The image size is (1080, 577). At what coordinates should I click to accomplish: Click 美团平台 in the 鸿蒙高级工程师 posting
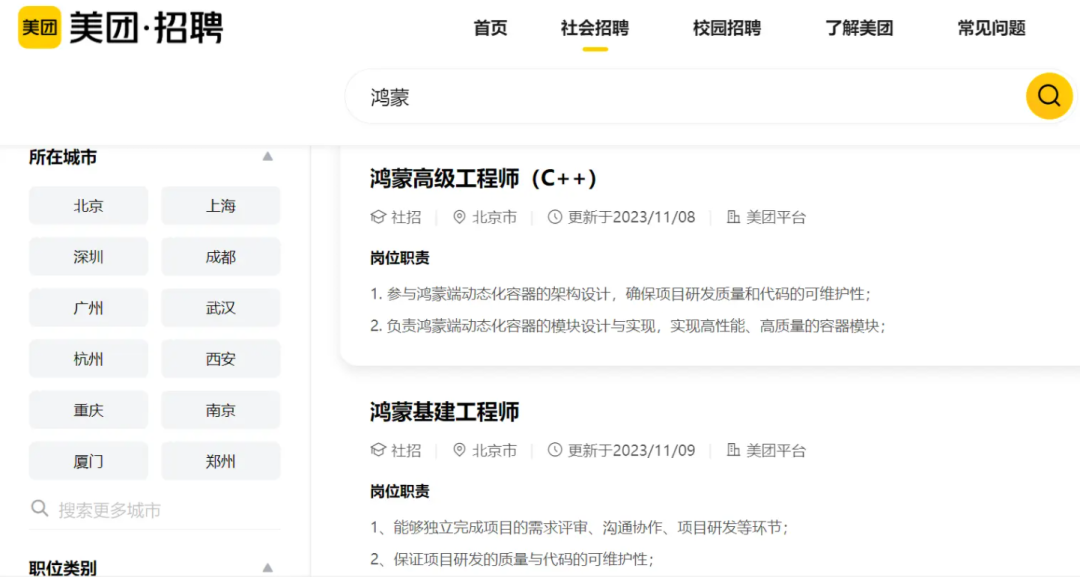(x=776, y=217)
